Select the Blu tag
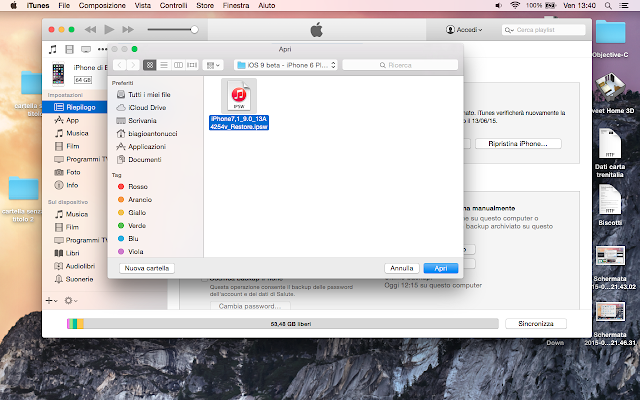This screenshot has width=640, height=400. (128, 239)
